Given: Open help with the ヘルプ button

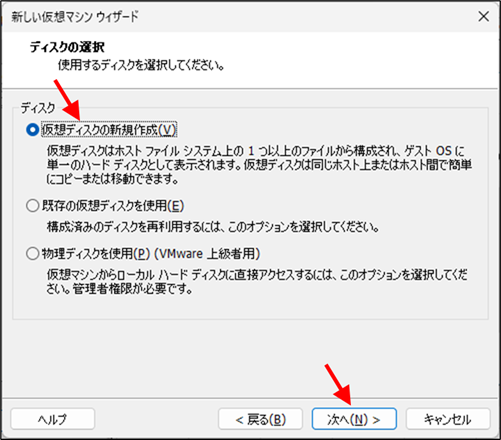Looking at the screenshot, I should pos(53,419).
